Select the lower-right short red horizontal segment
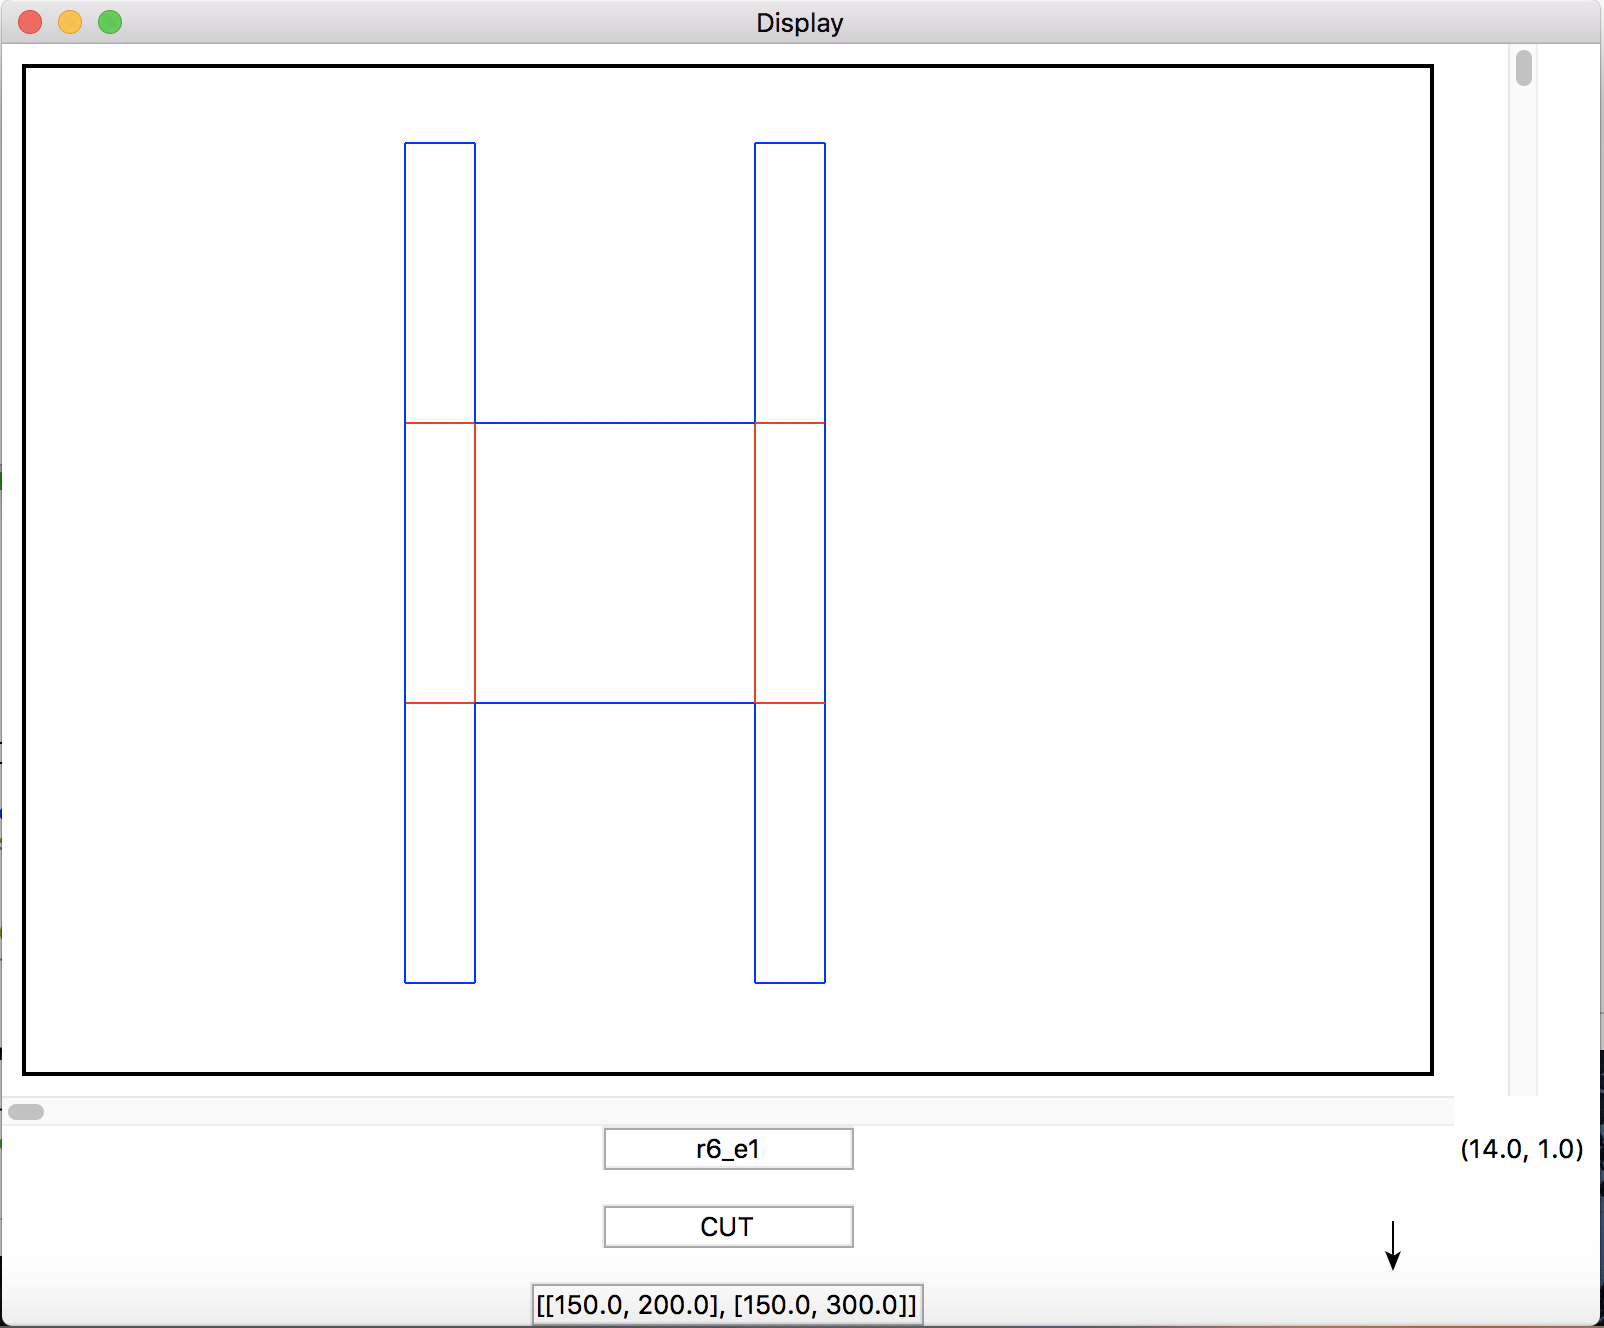Viewport: 1604px width, 1328px height. (790, 703)
